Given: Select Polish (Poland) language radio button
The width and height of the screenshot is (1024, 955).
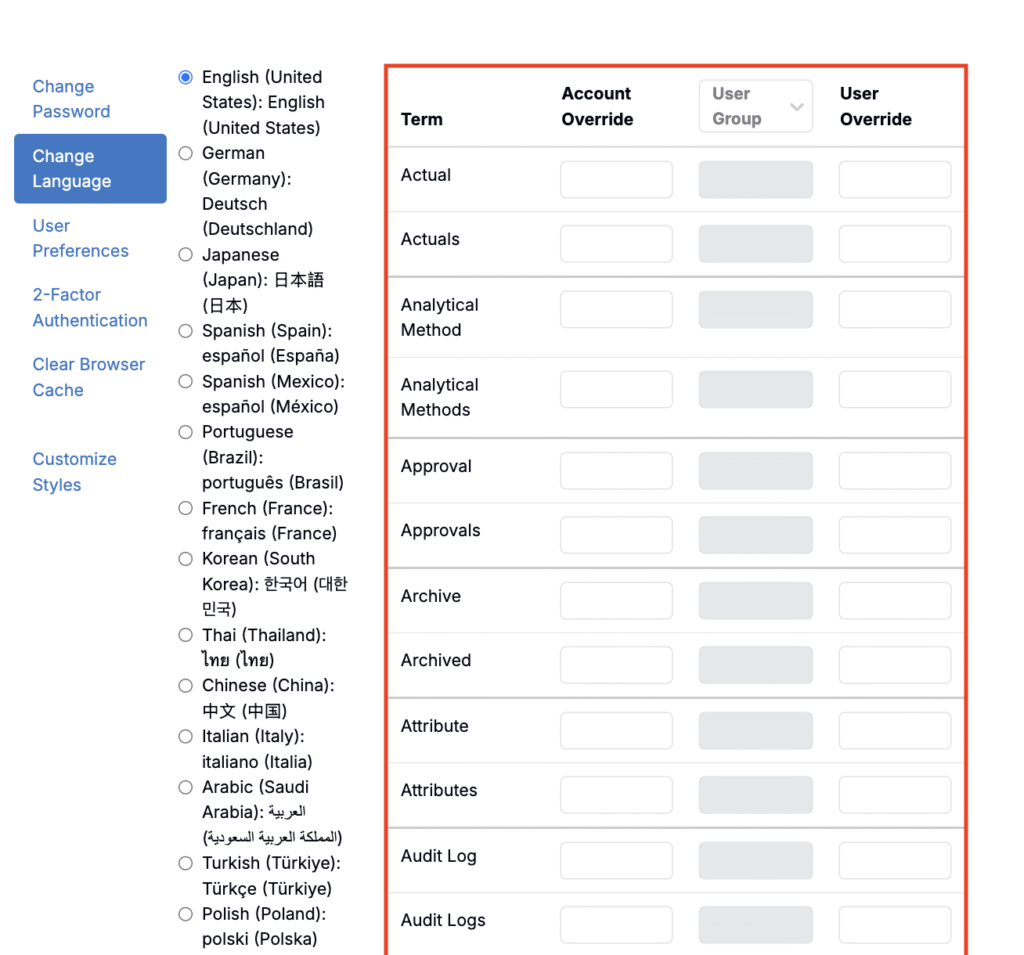Looking at the screenshot, I should [185, 913].
